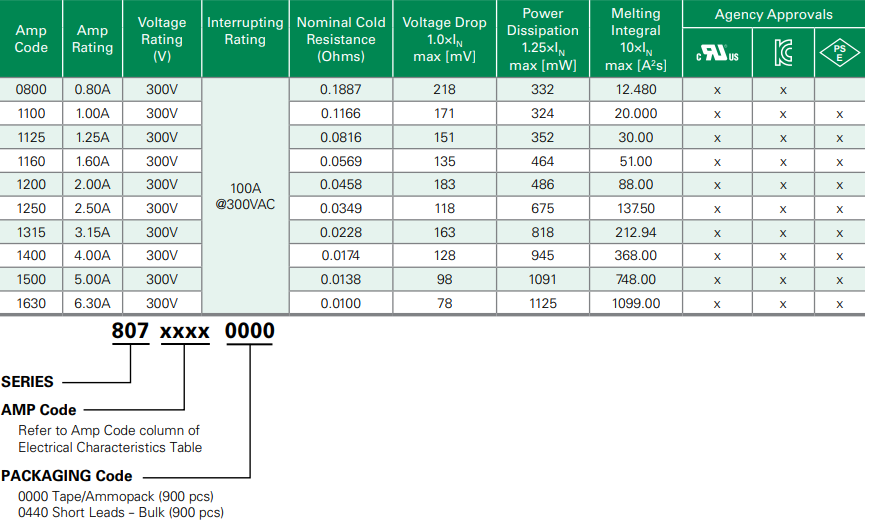Select the Amp Code column header
Screen dimensions: 870x531
coord(32,40)
